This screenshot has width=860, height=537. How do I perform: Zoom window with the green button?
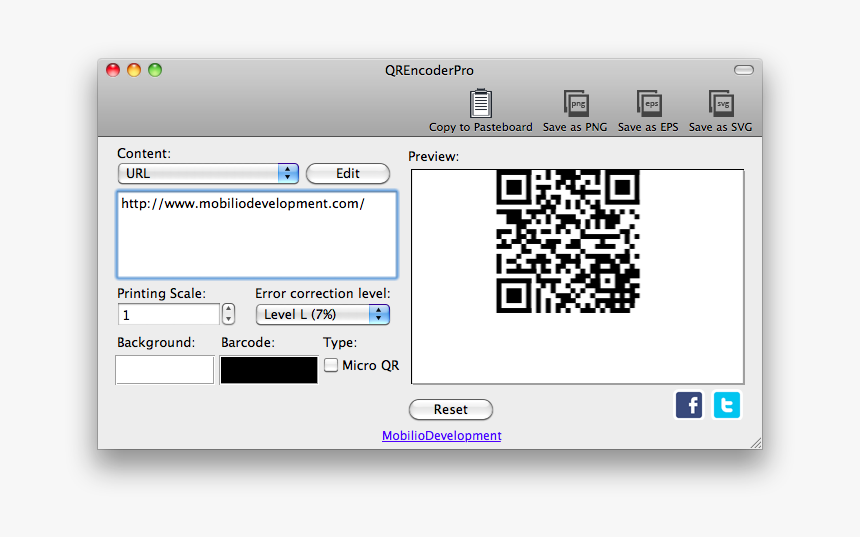pos(155,70)
